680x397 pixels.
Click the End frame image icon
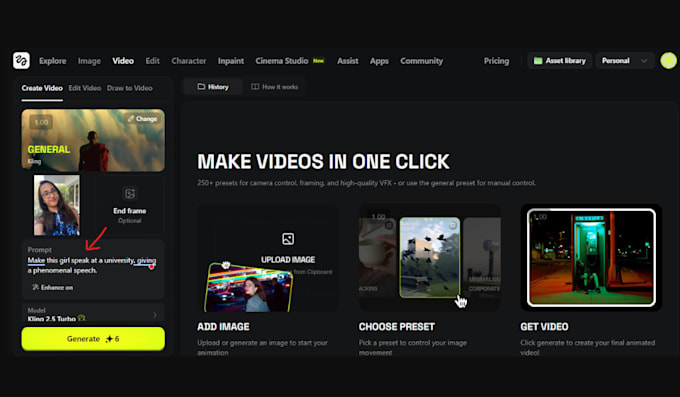click(130, 194)
